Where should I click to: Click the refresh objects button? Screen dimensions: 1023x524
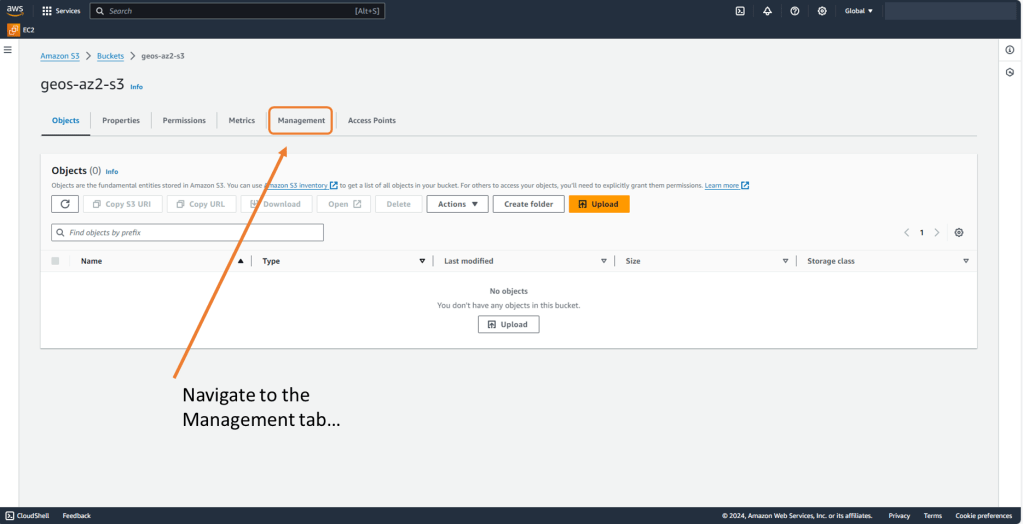(64, 204)
